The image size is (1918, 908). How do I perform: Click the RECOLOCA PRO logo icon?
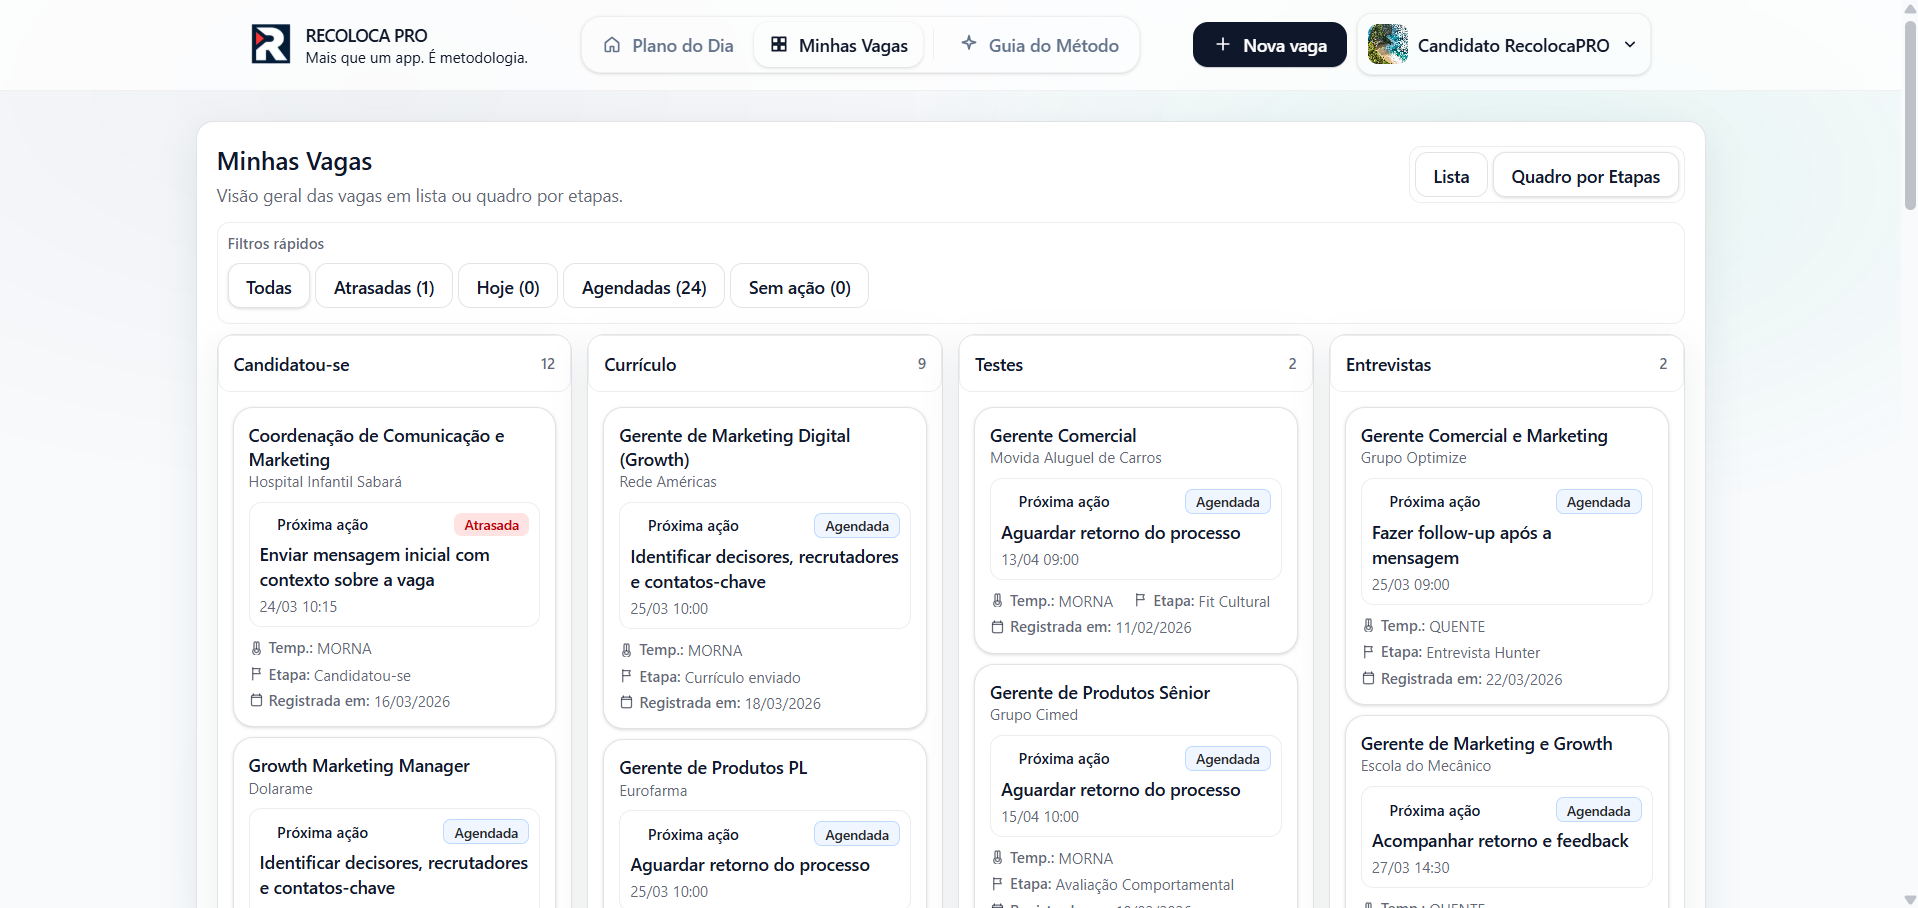(270, 45)
